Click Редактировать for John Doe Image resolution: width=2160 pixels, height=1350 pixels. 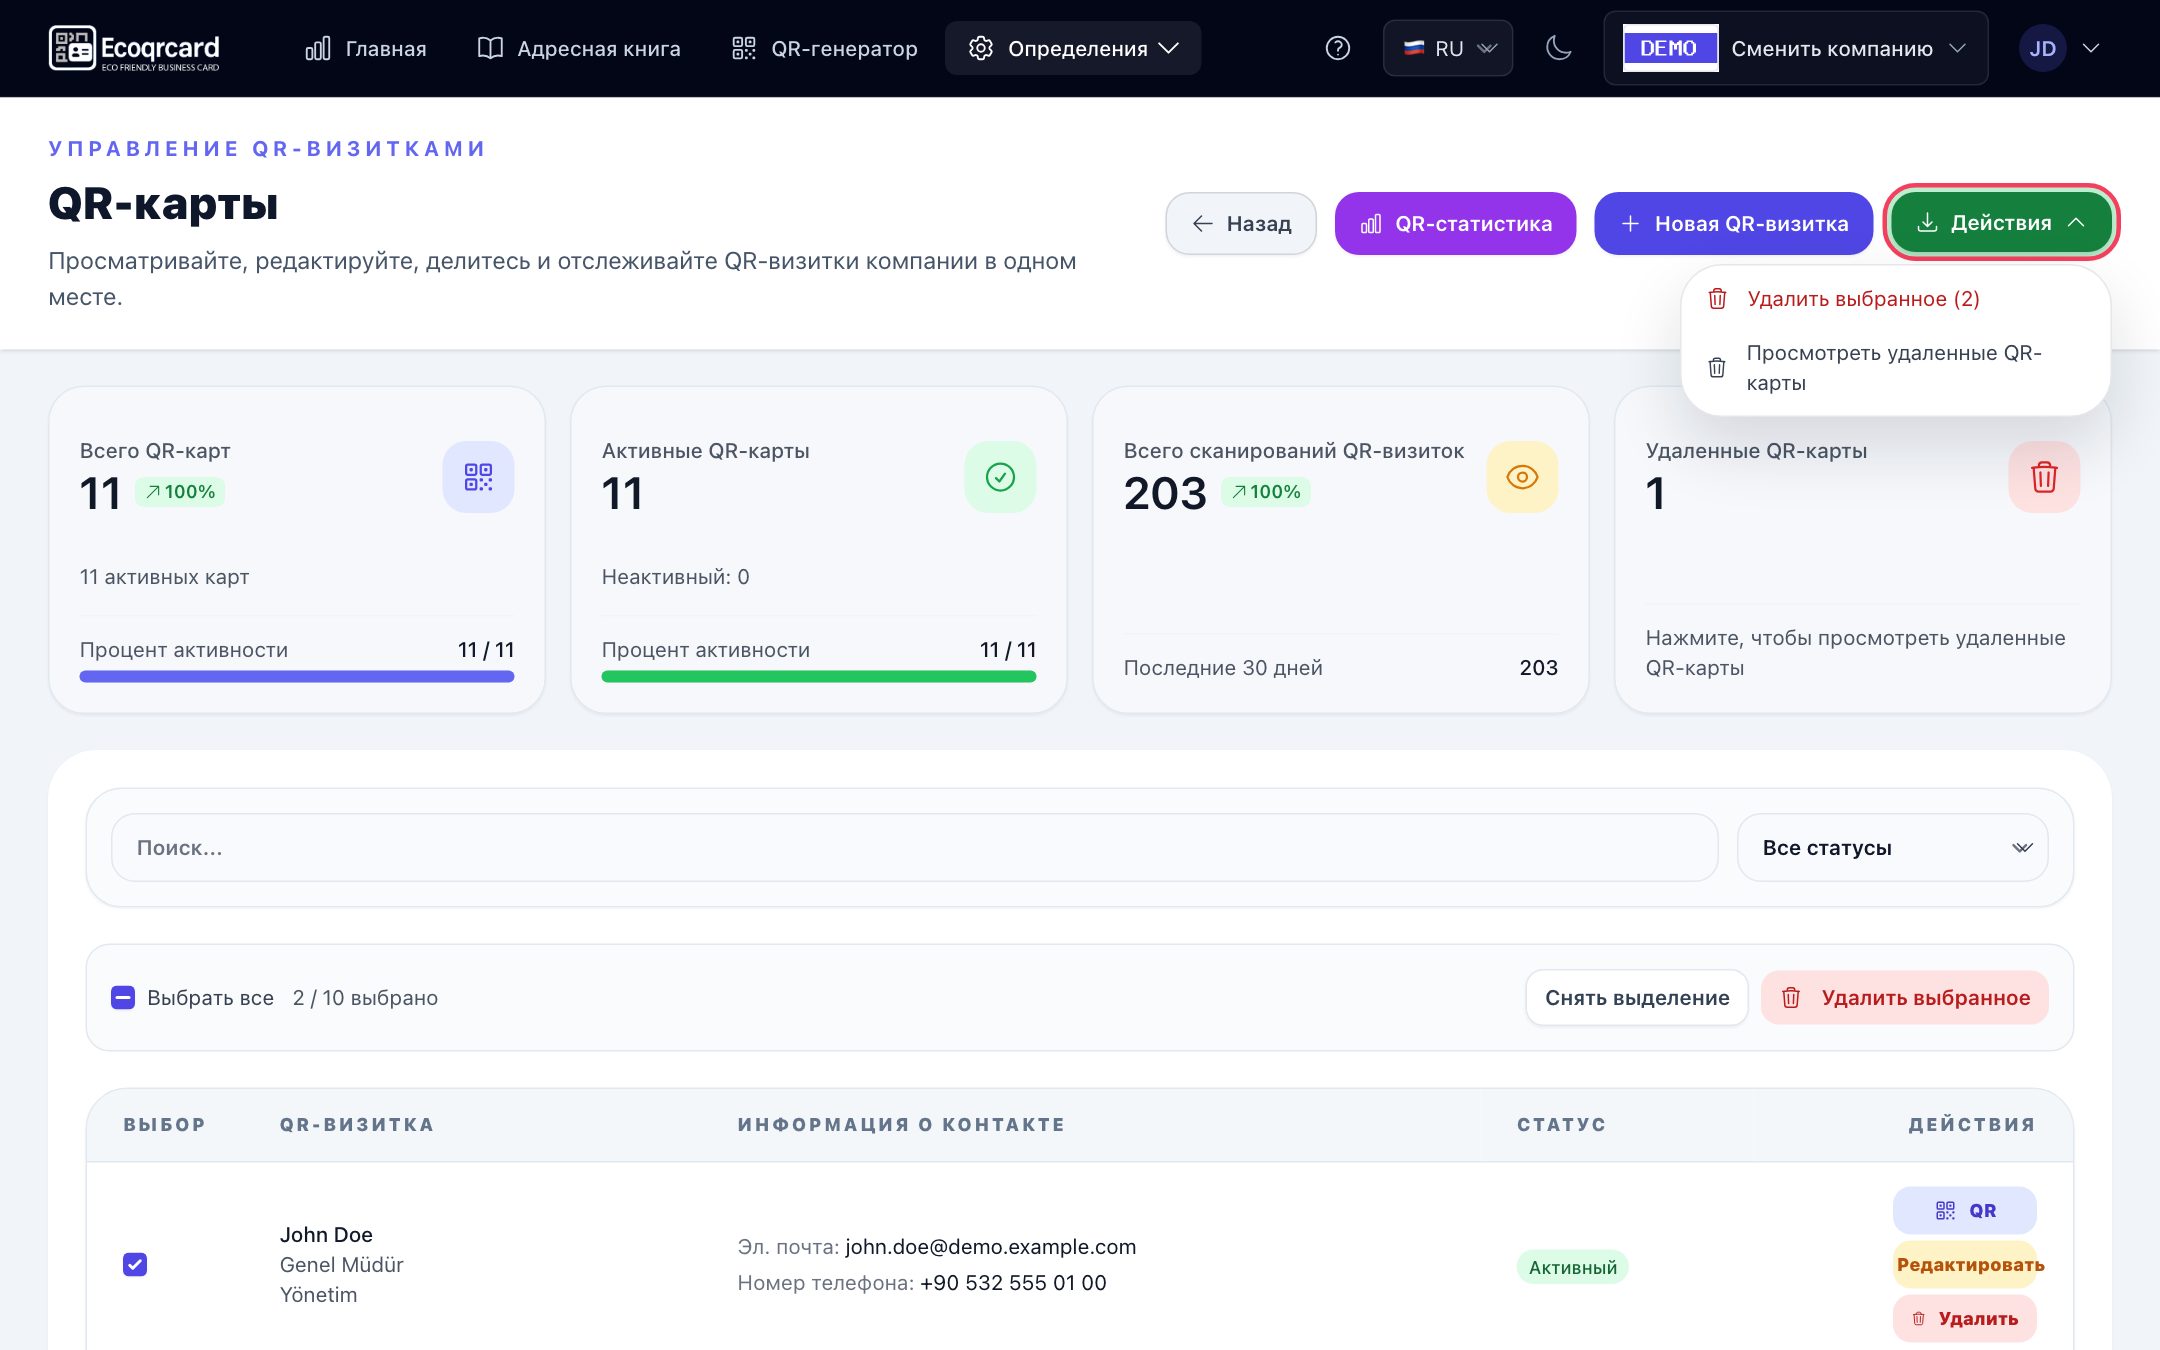click(x=1965, y=1265)
